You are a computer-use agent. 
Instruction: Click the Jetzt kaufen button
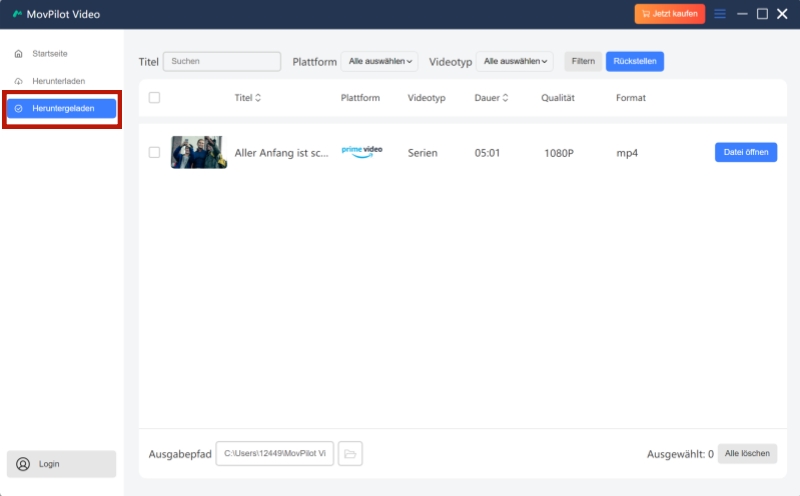point(670,14)
